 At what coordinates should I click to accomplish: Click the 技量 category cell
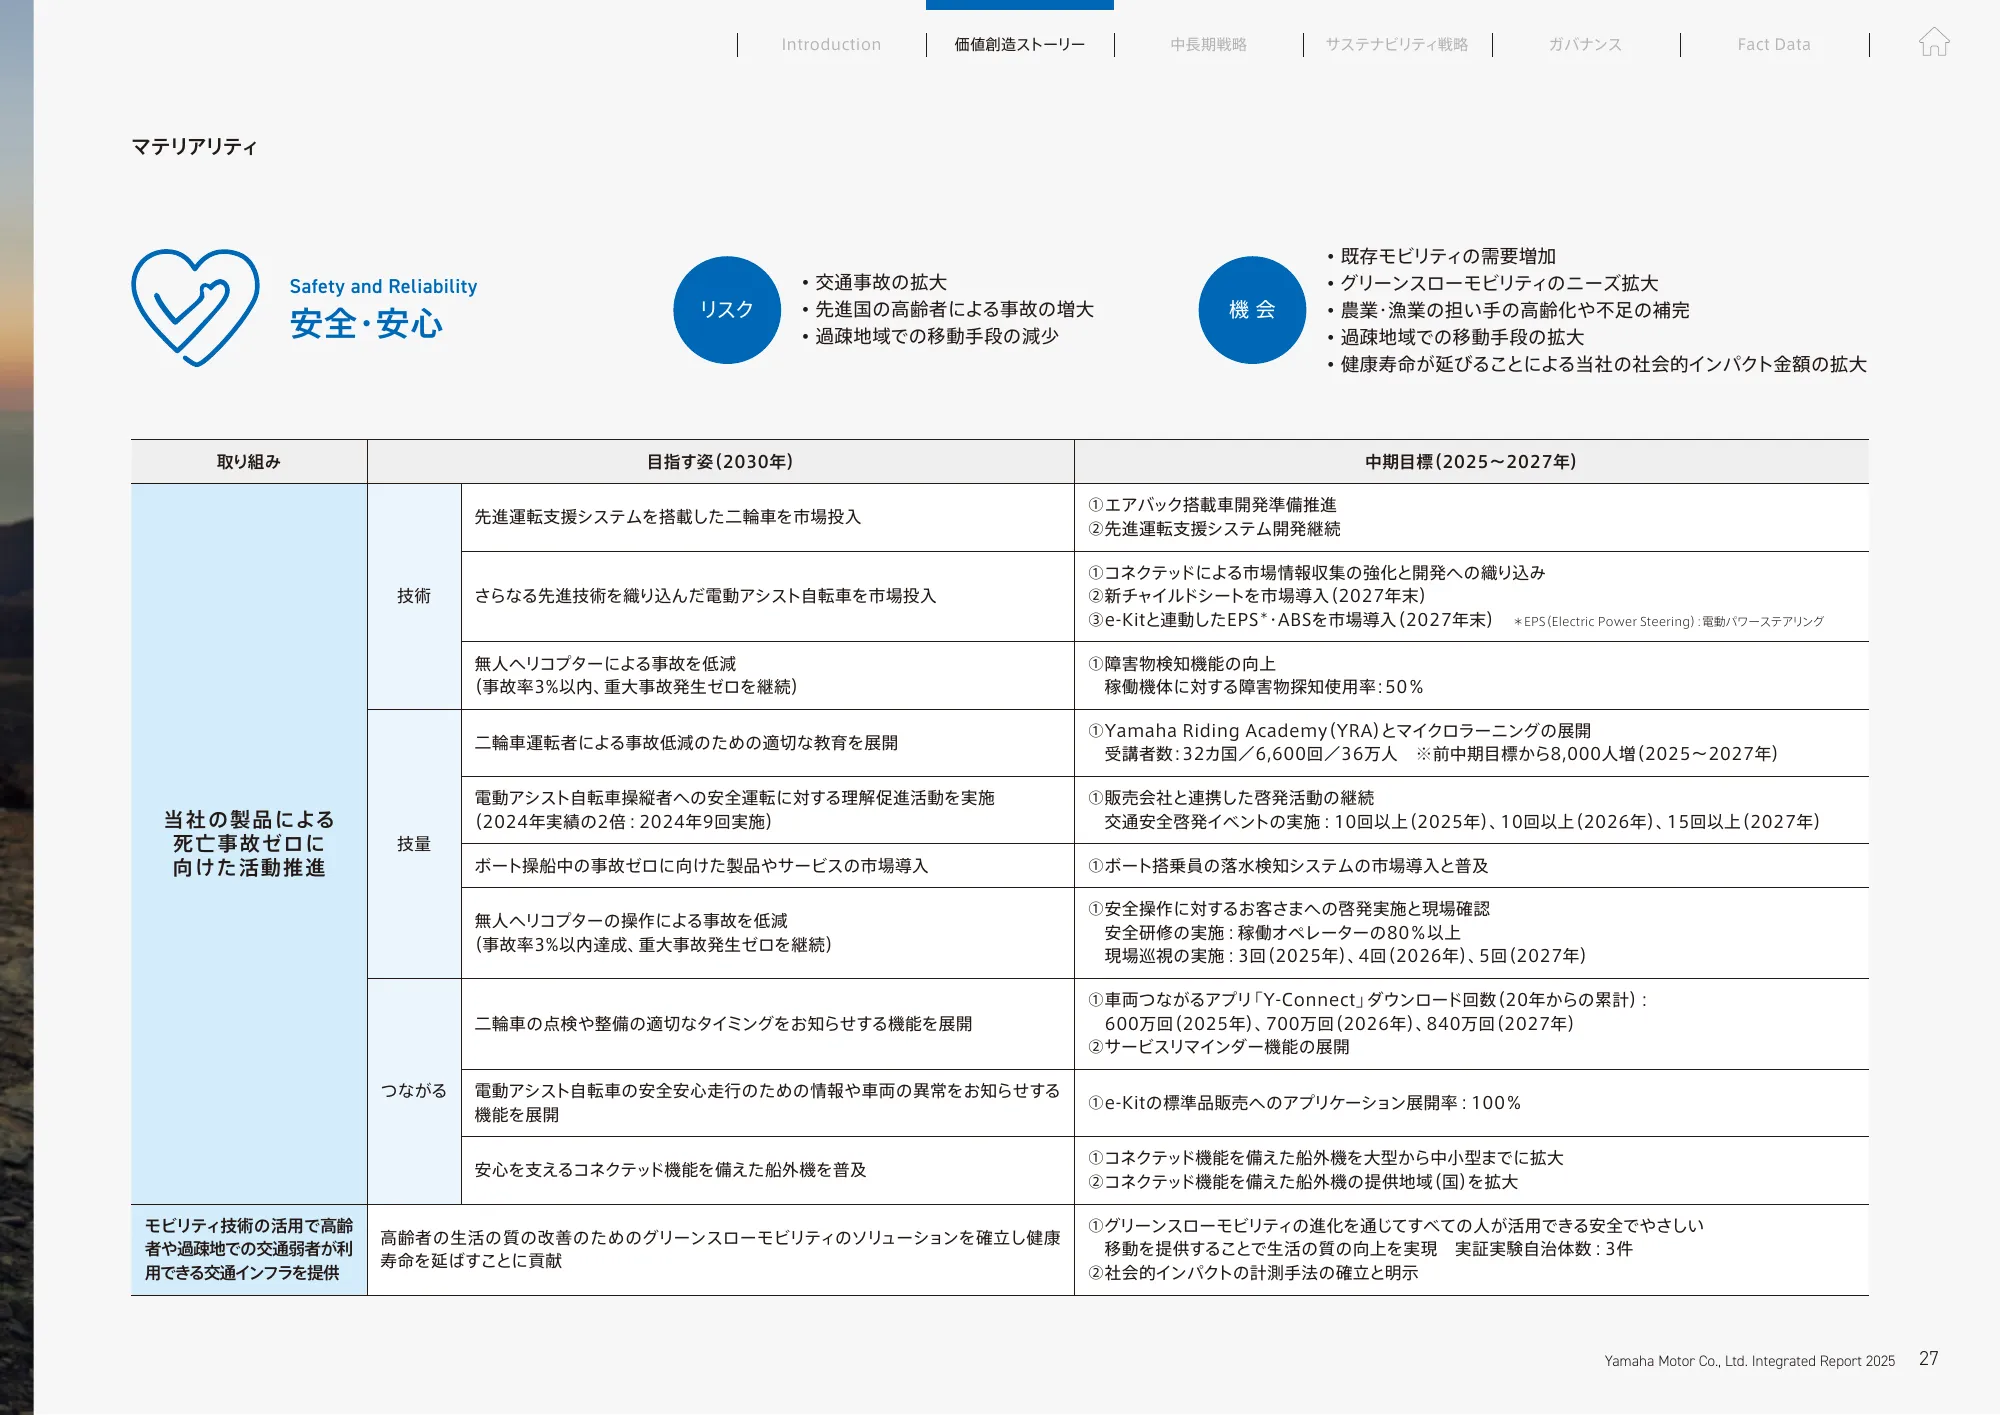[x=414, y=843]
